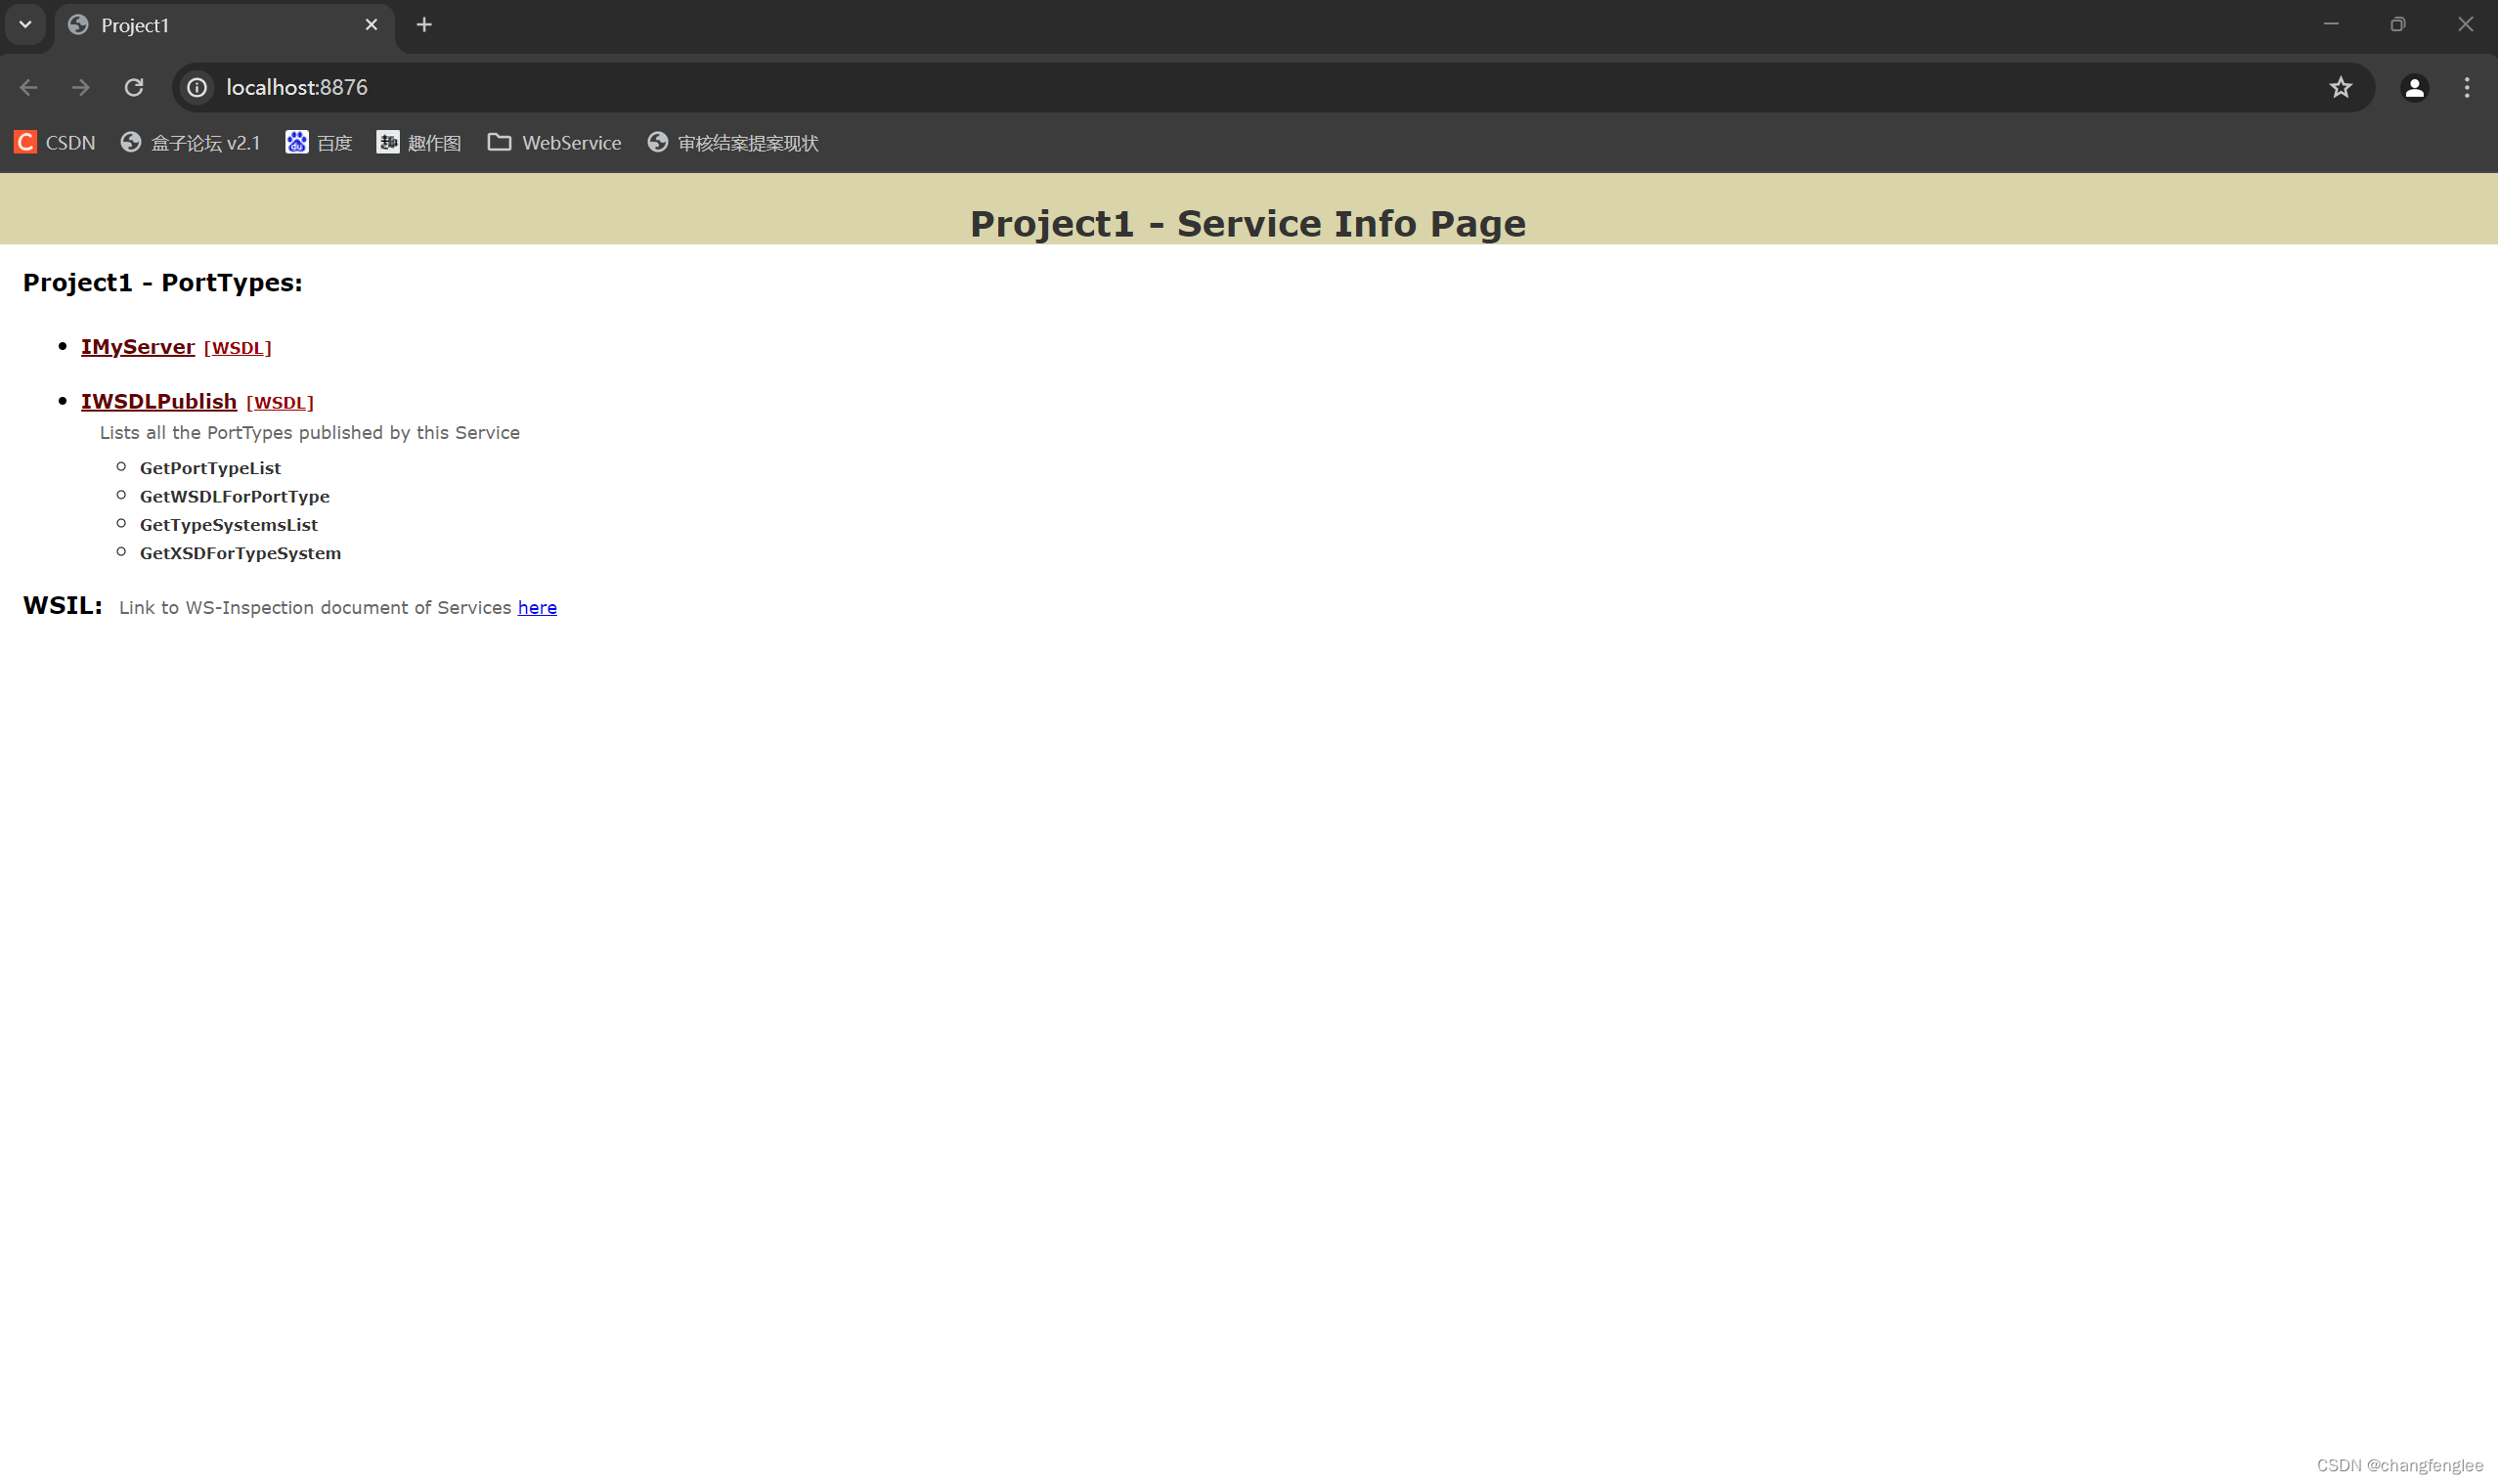The height and width of the screenshot is (1484, 2498).
Task: Open the WSDL link beside IMyServer
Action: 238,348
